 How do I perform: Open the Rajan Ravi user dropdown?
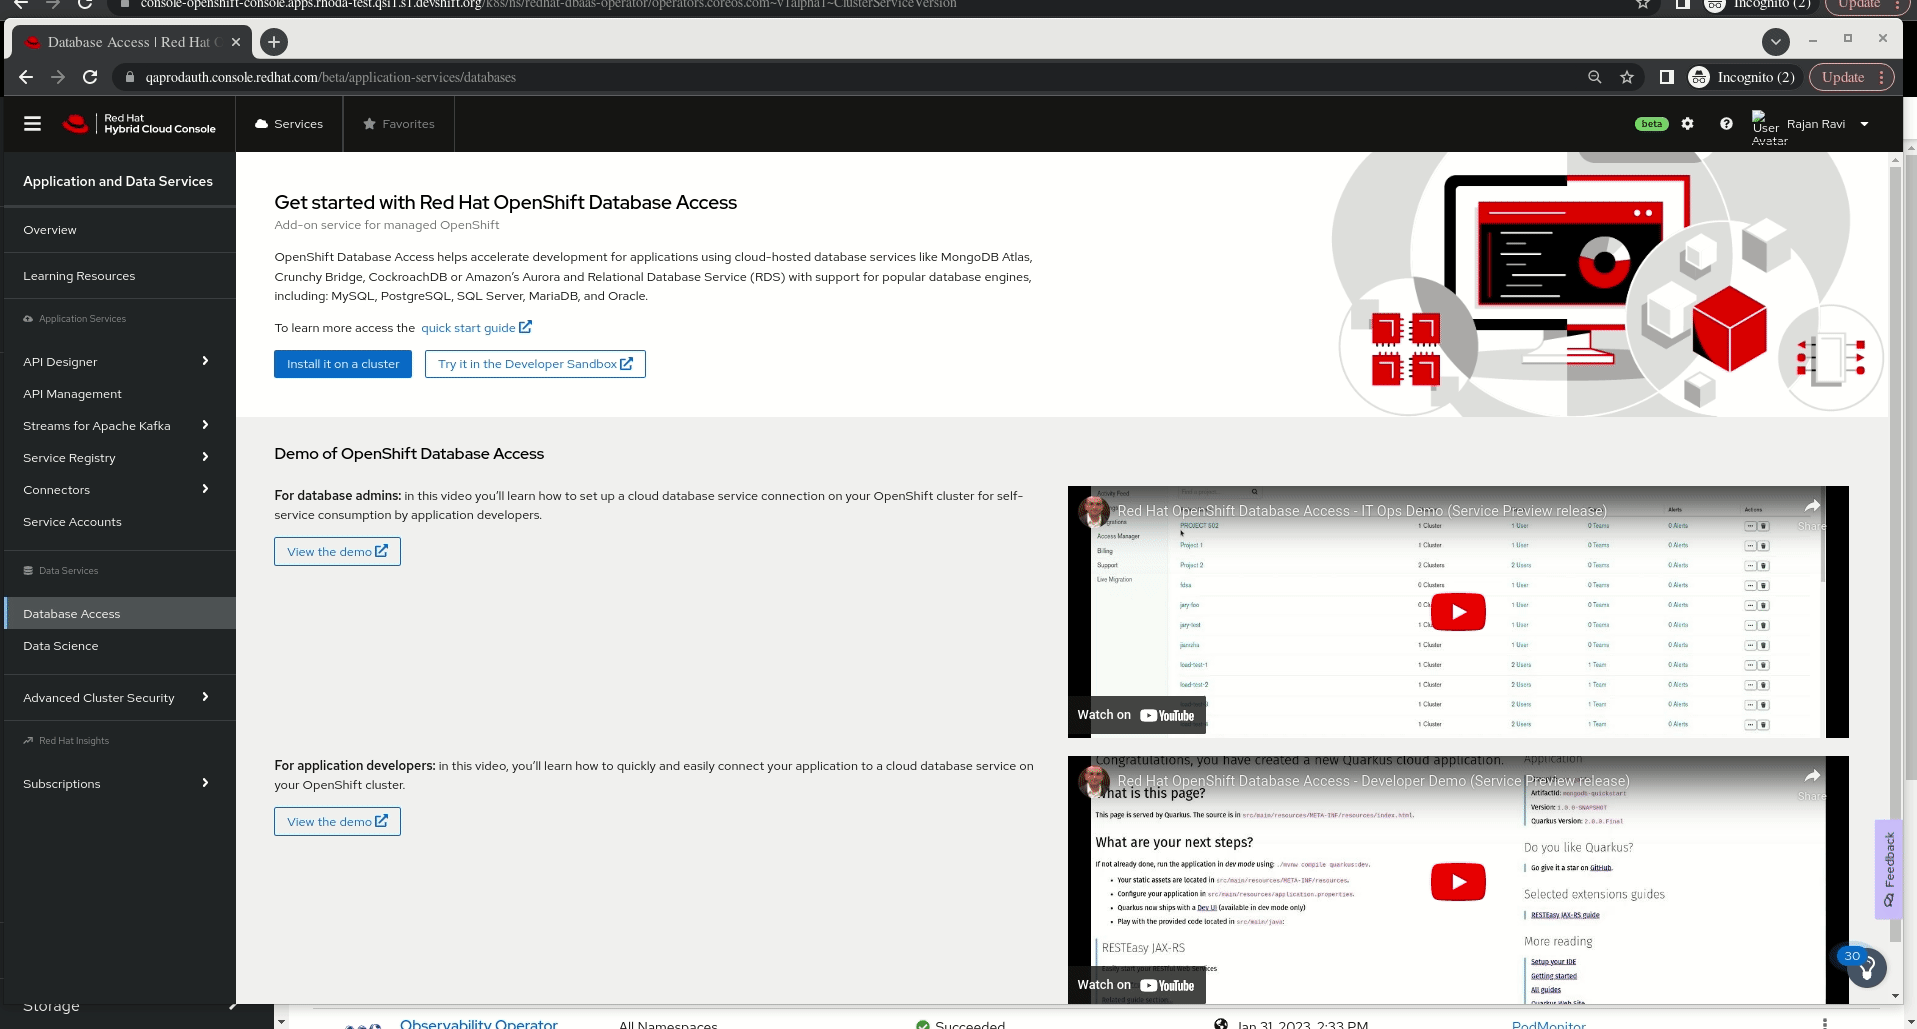point(1827,124)
